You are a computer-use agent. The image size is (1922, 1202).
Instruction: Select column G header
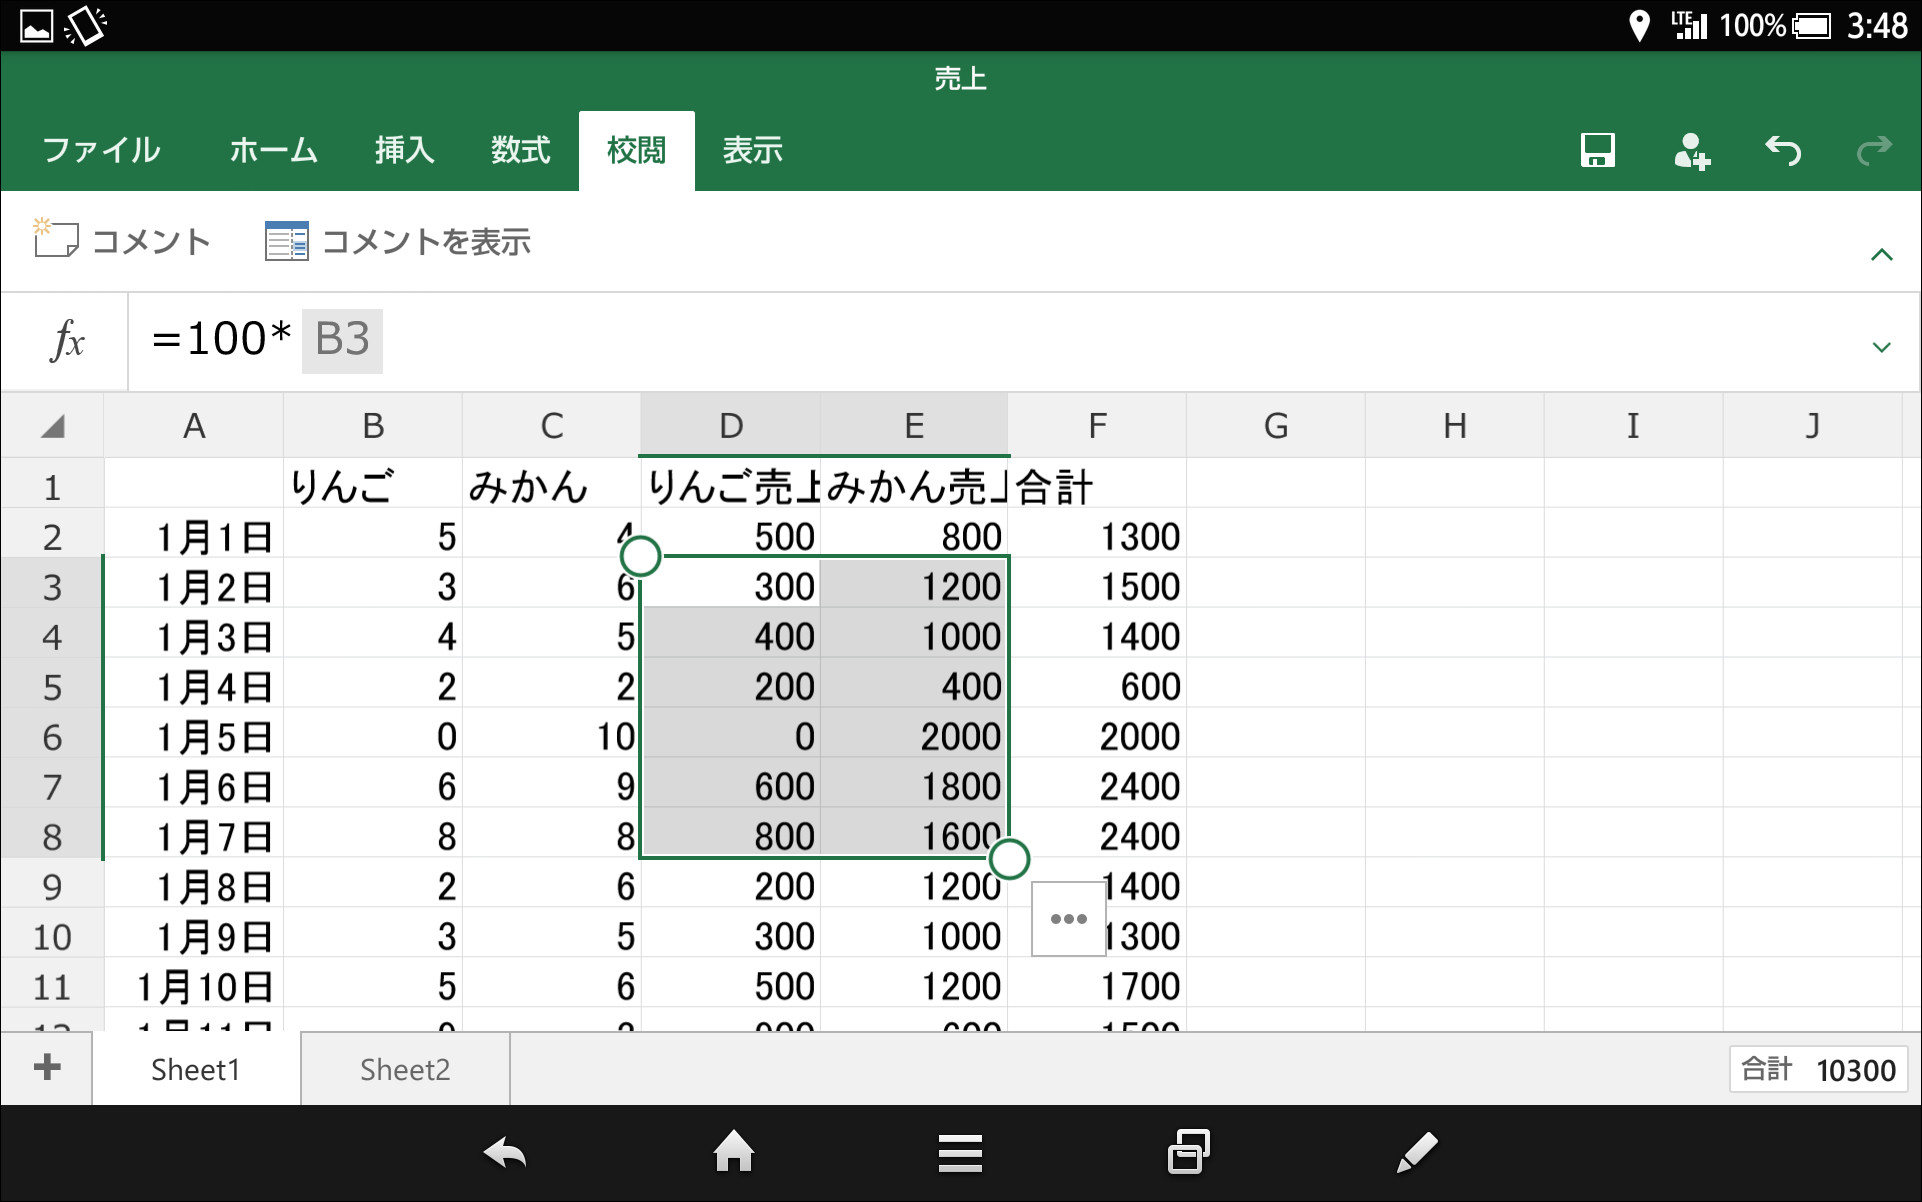1275,426
